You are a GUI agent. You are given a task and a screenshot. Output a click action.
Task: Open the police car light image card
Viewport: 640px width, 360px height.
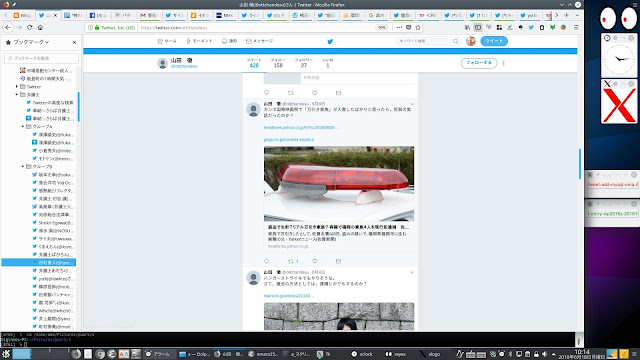pyautogui.click(x=339, y=184)
